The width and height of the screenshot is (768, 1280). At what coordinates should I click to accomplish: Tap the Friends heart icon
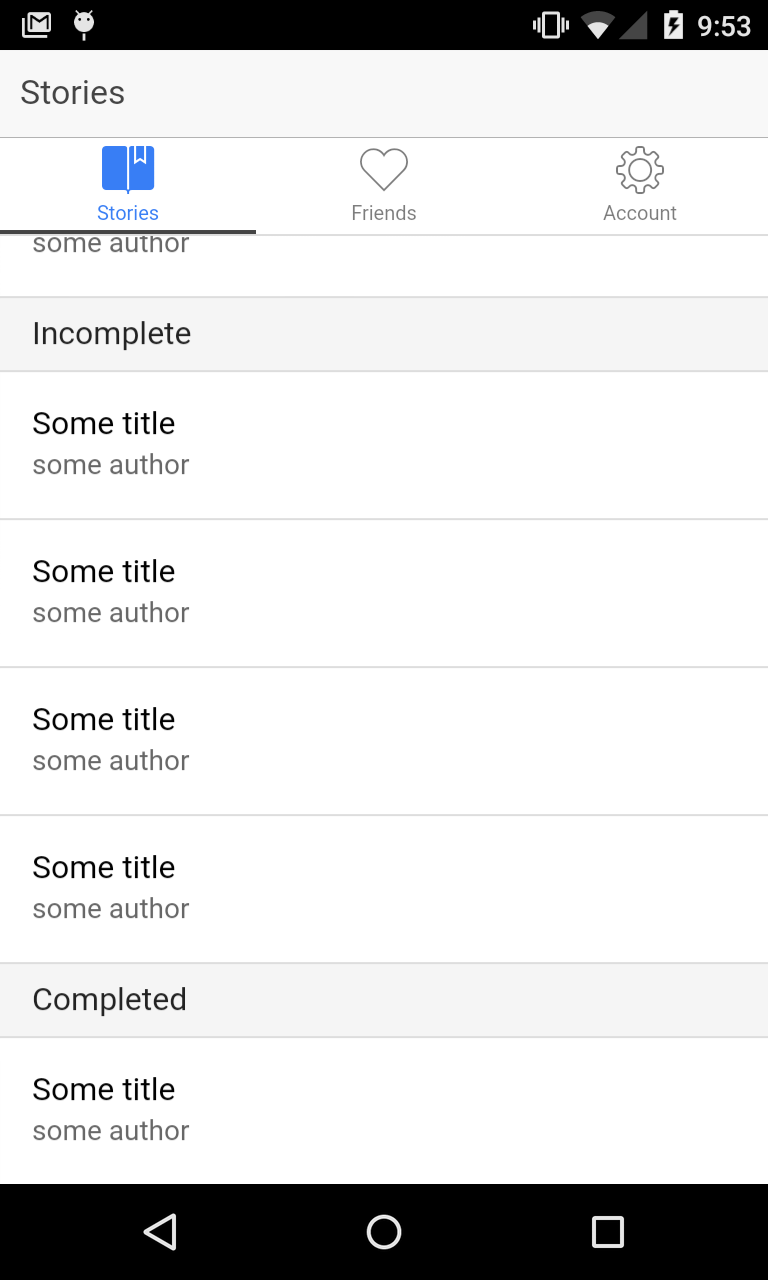tap(384, 169)
